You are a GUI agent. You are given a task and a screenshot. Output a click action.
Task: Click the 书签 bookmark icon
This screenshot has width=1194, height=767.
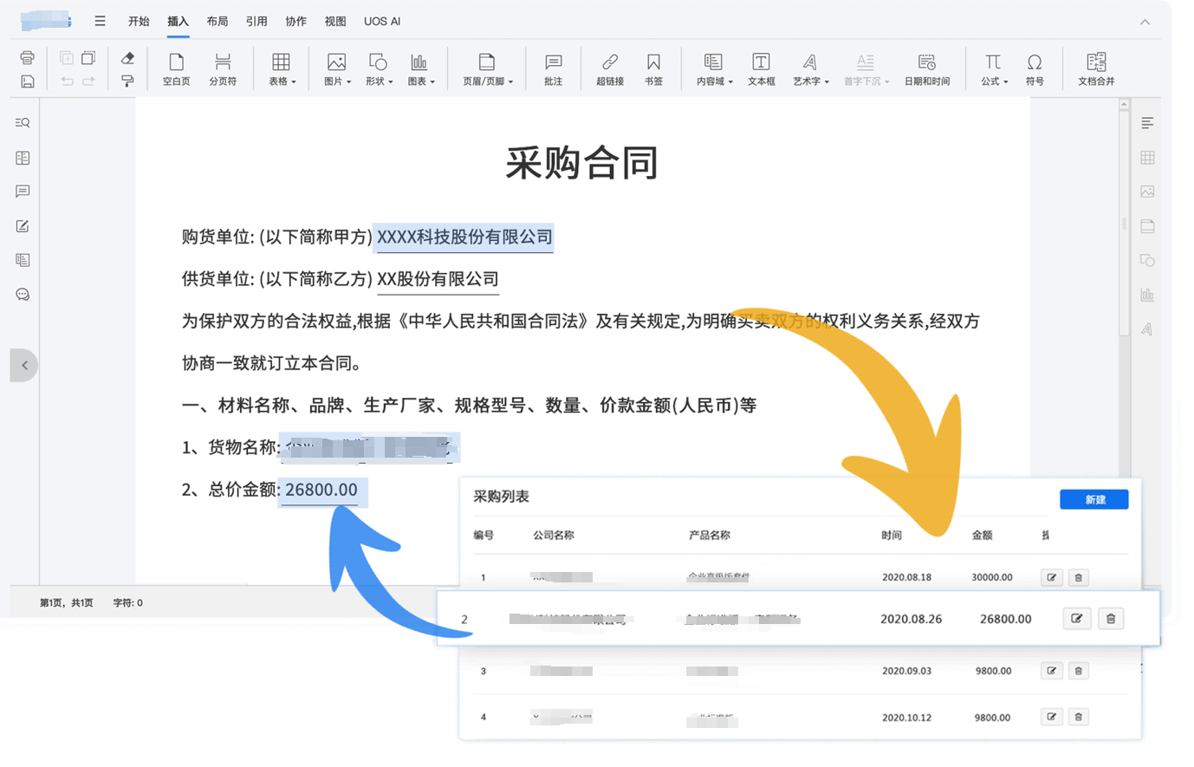(653, 69)
